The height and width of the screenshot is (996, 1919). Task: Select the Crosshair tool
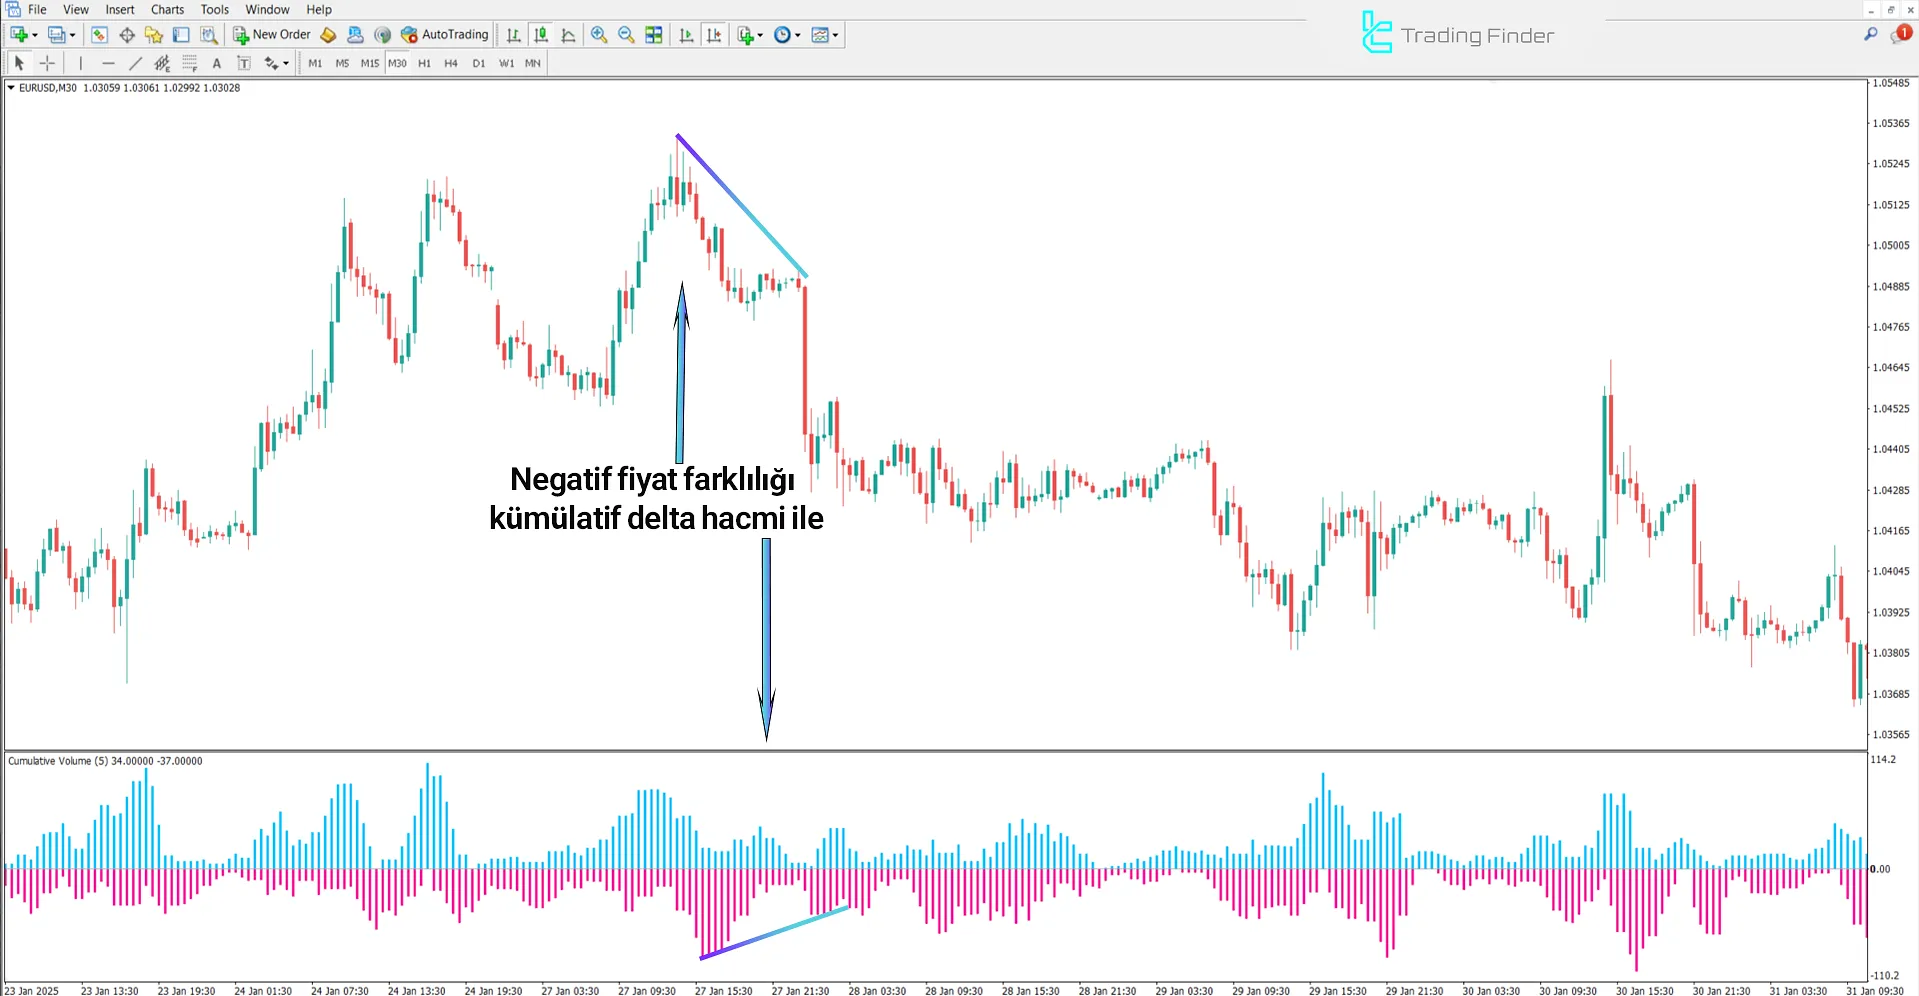(x=47, y=63)
